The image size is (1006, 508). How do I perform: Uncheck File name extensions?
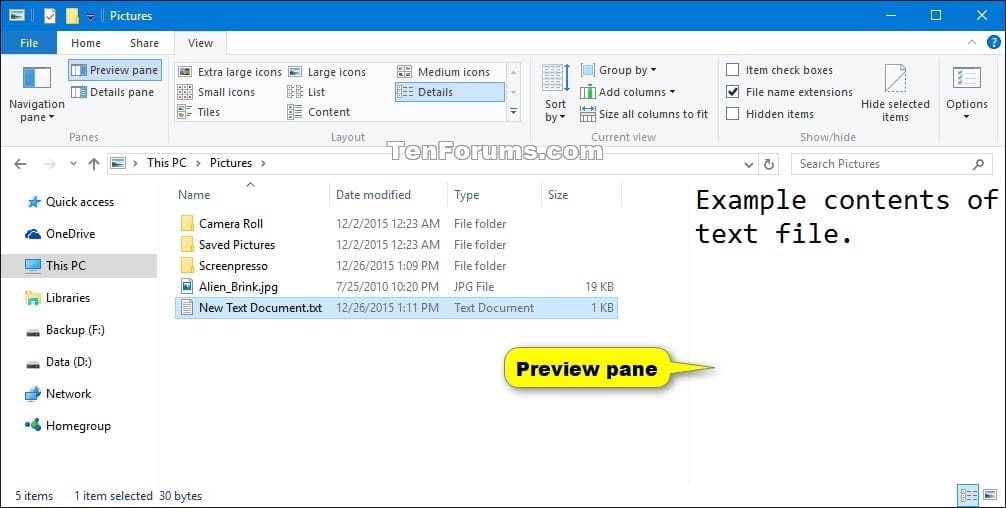[x=732, y=92]
